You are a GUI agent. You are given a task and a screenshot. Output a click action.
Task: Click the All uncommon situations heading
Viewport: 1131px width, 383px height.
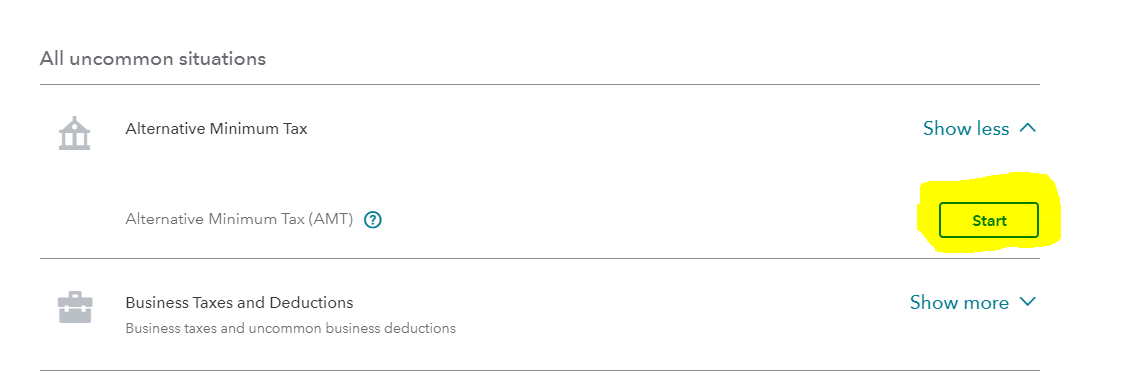pos(153,58)
